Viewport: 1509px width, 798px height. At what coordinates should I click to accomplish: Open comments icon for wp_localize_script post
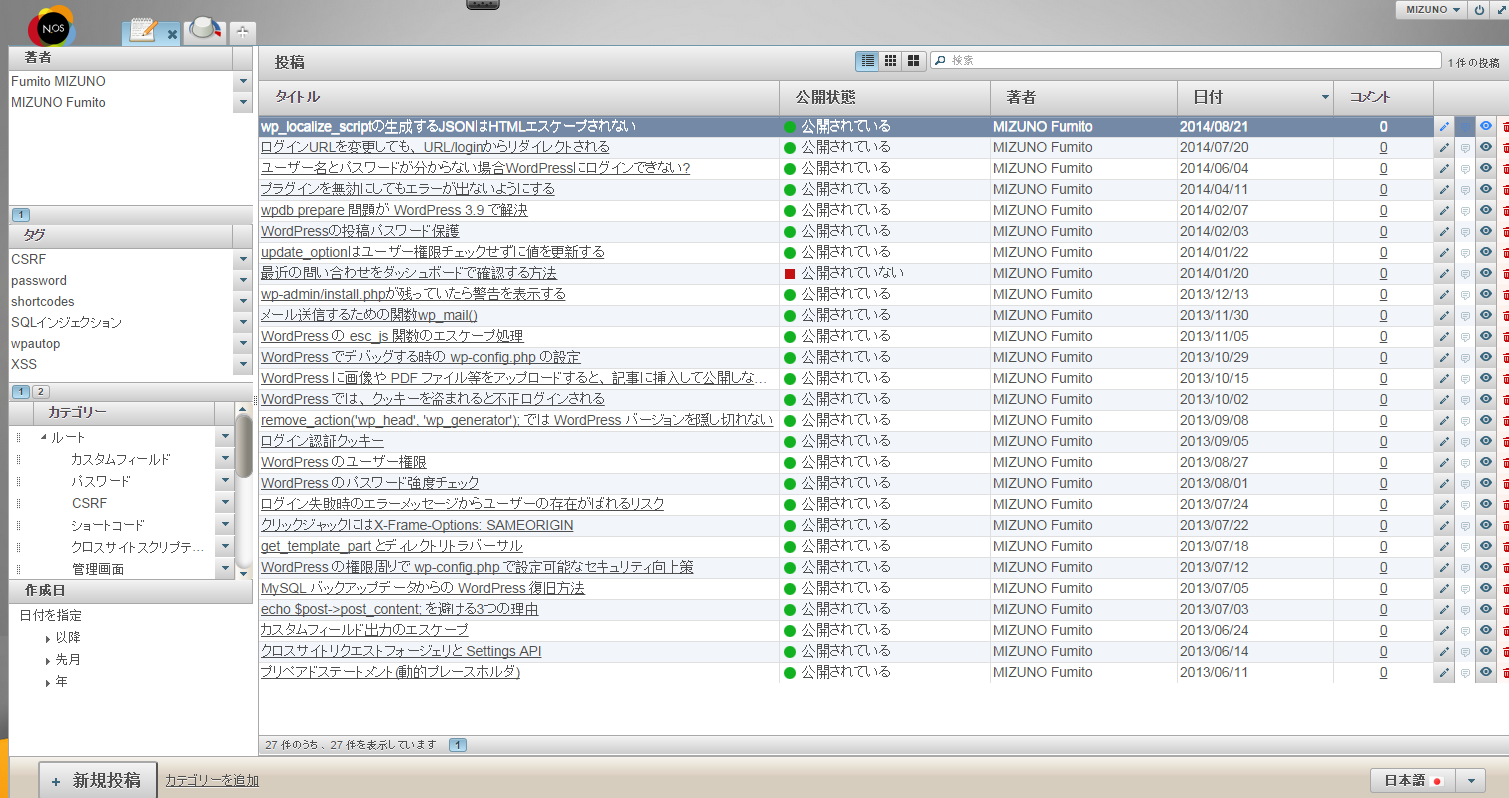[x=1465, y=127]
